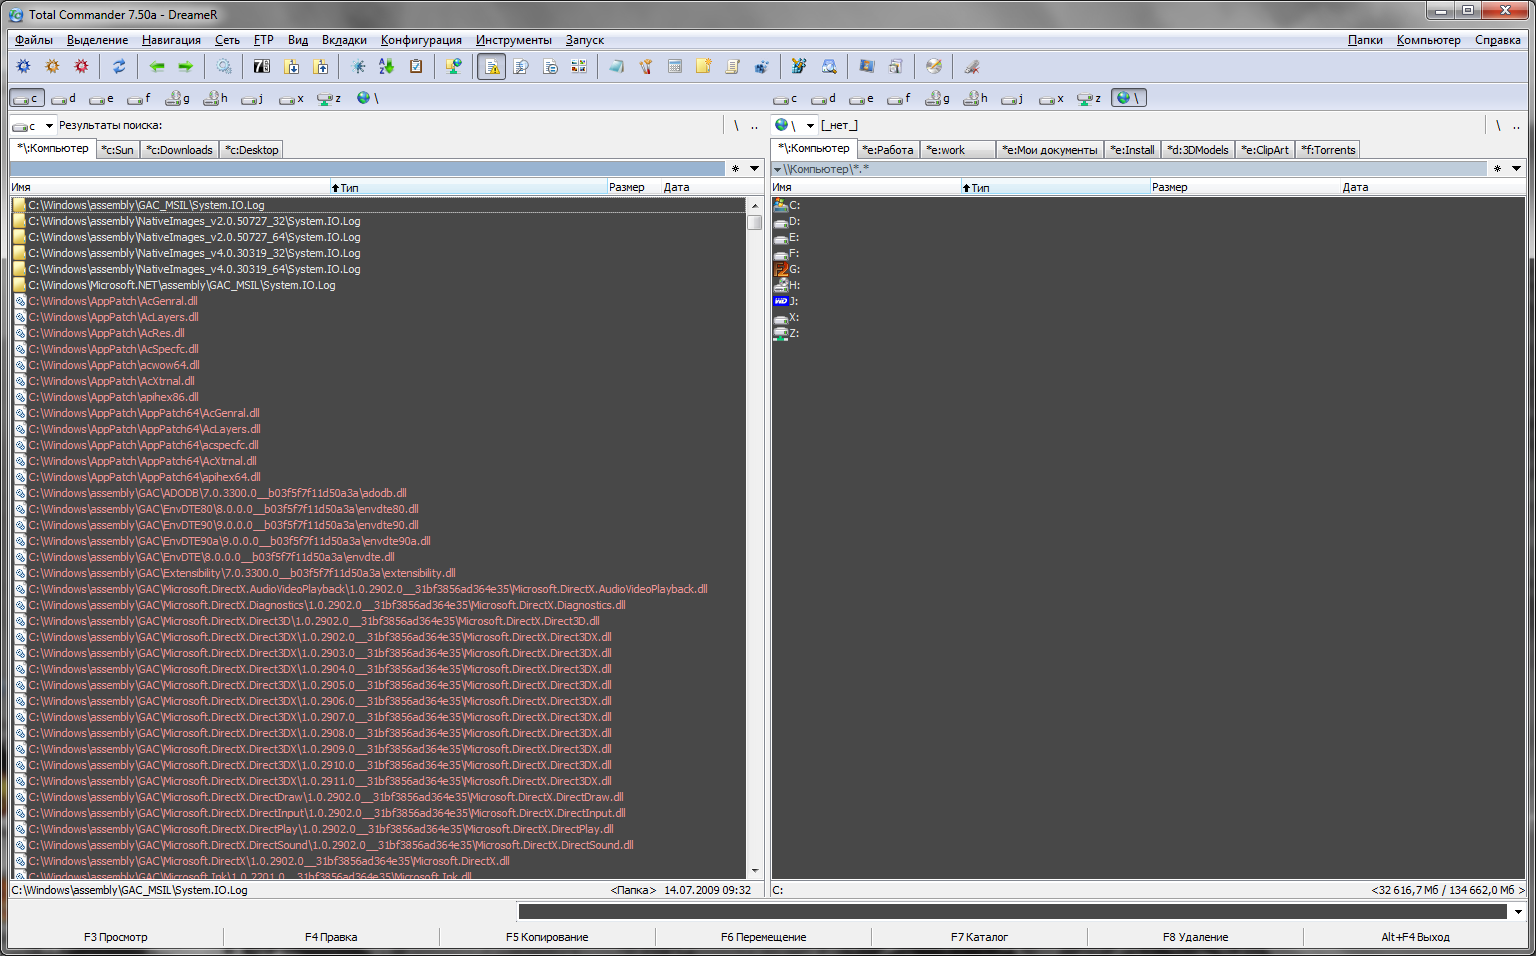Open left panel favorites asterisk menu
This screenshot has height=956, width=1536.
coord(736,168)
